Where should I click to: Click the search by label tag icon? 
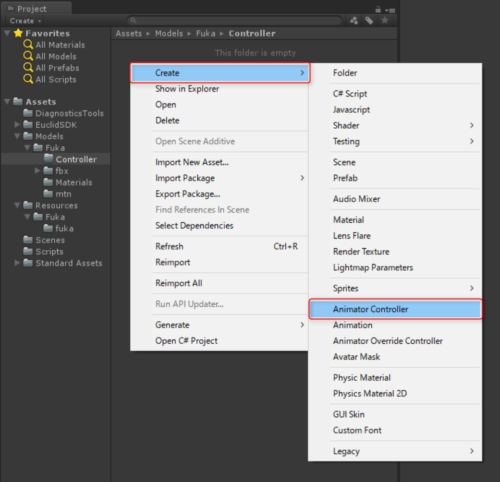click(369, 21)
